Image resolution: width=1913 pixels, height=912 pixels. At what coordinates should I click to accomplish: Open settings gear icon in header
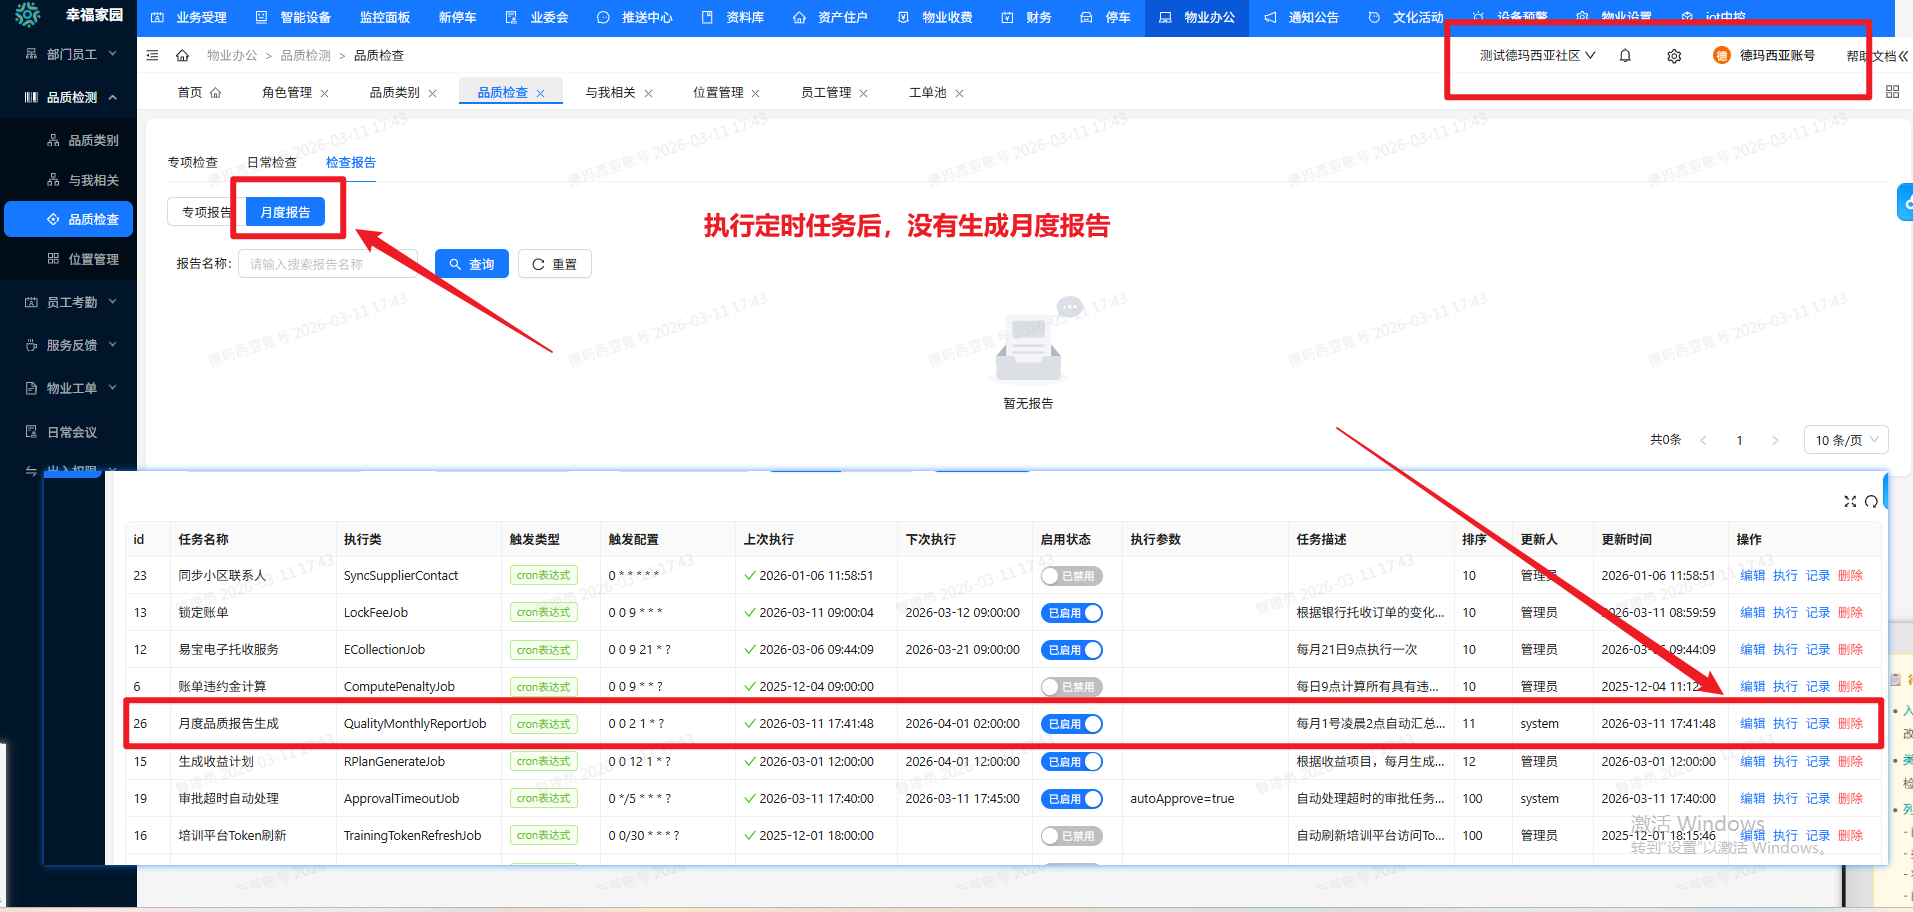[x=1674, y=56]
